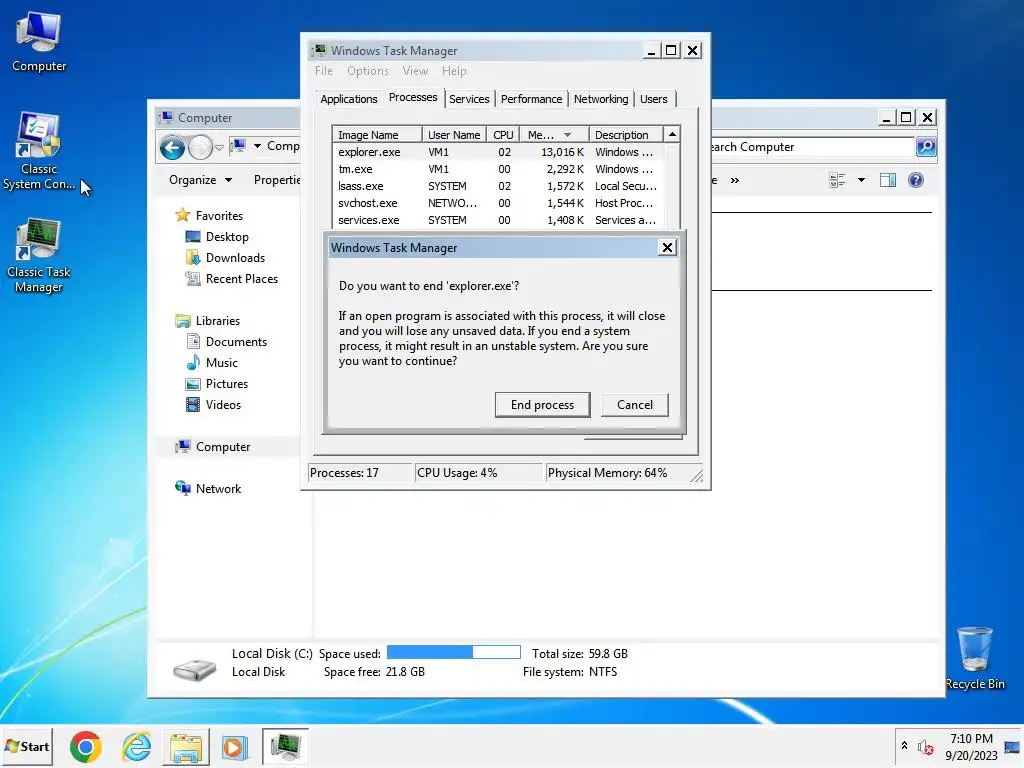Screen dimensions: 1024x768
Task: Switch to the Users tab
Action: [x=653, y=99]
